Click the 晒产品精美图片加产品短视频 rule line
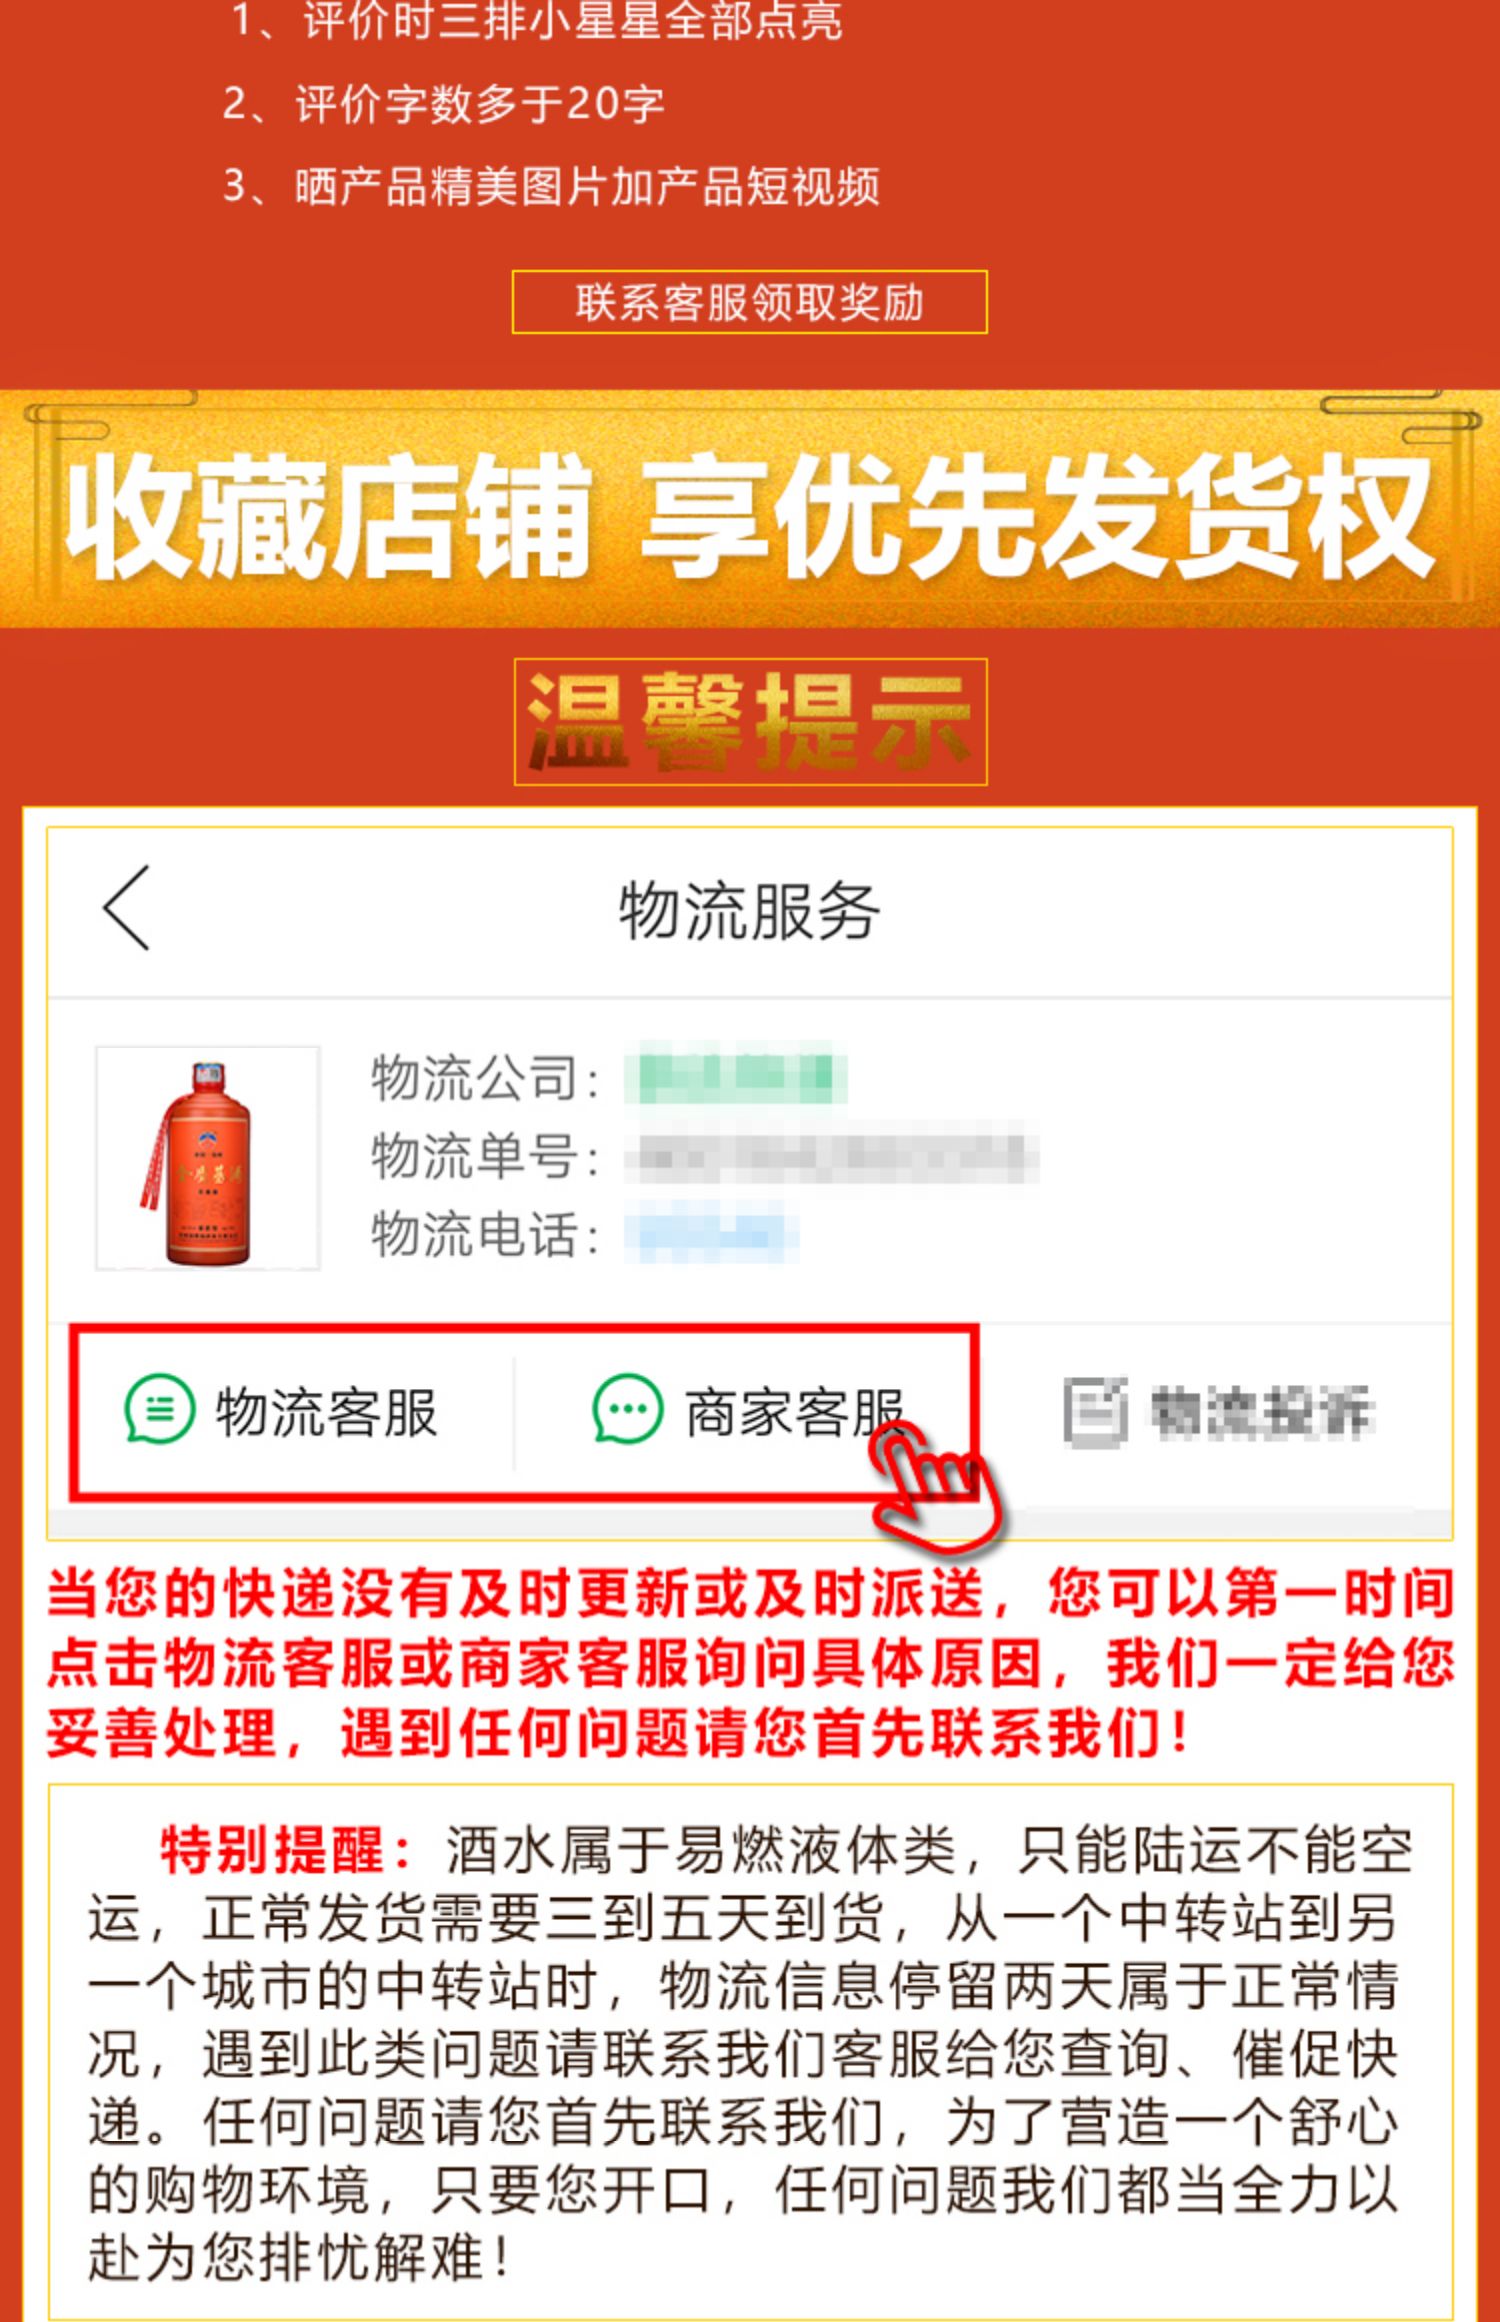 (x=551, y=187)
